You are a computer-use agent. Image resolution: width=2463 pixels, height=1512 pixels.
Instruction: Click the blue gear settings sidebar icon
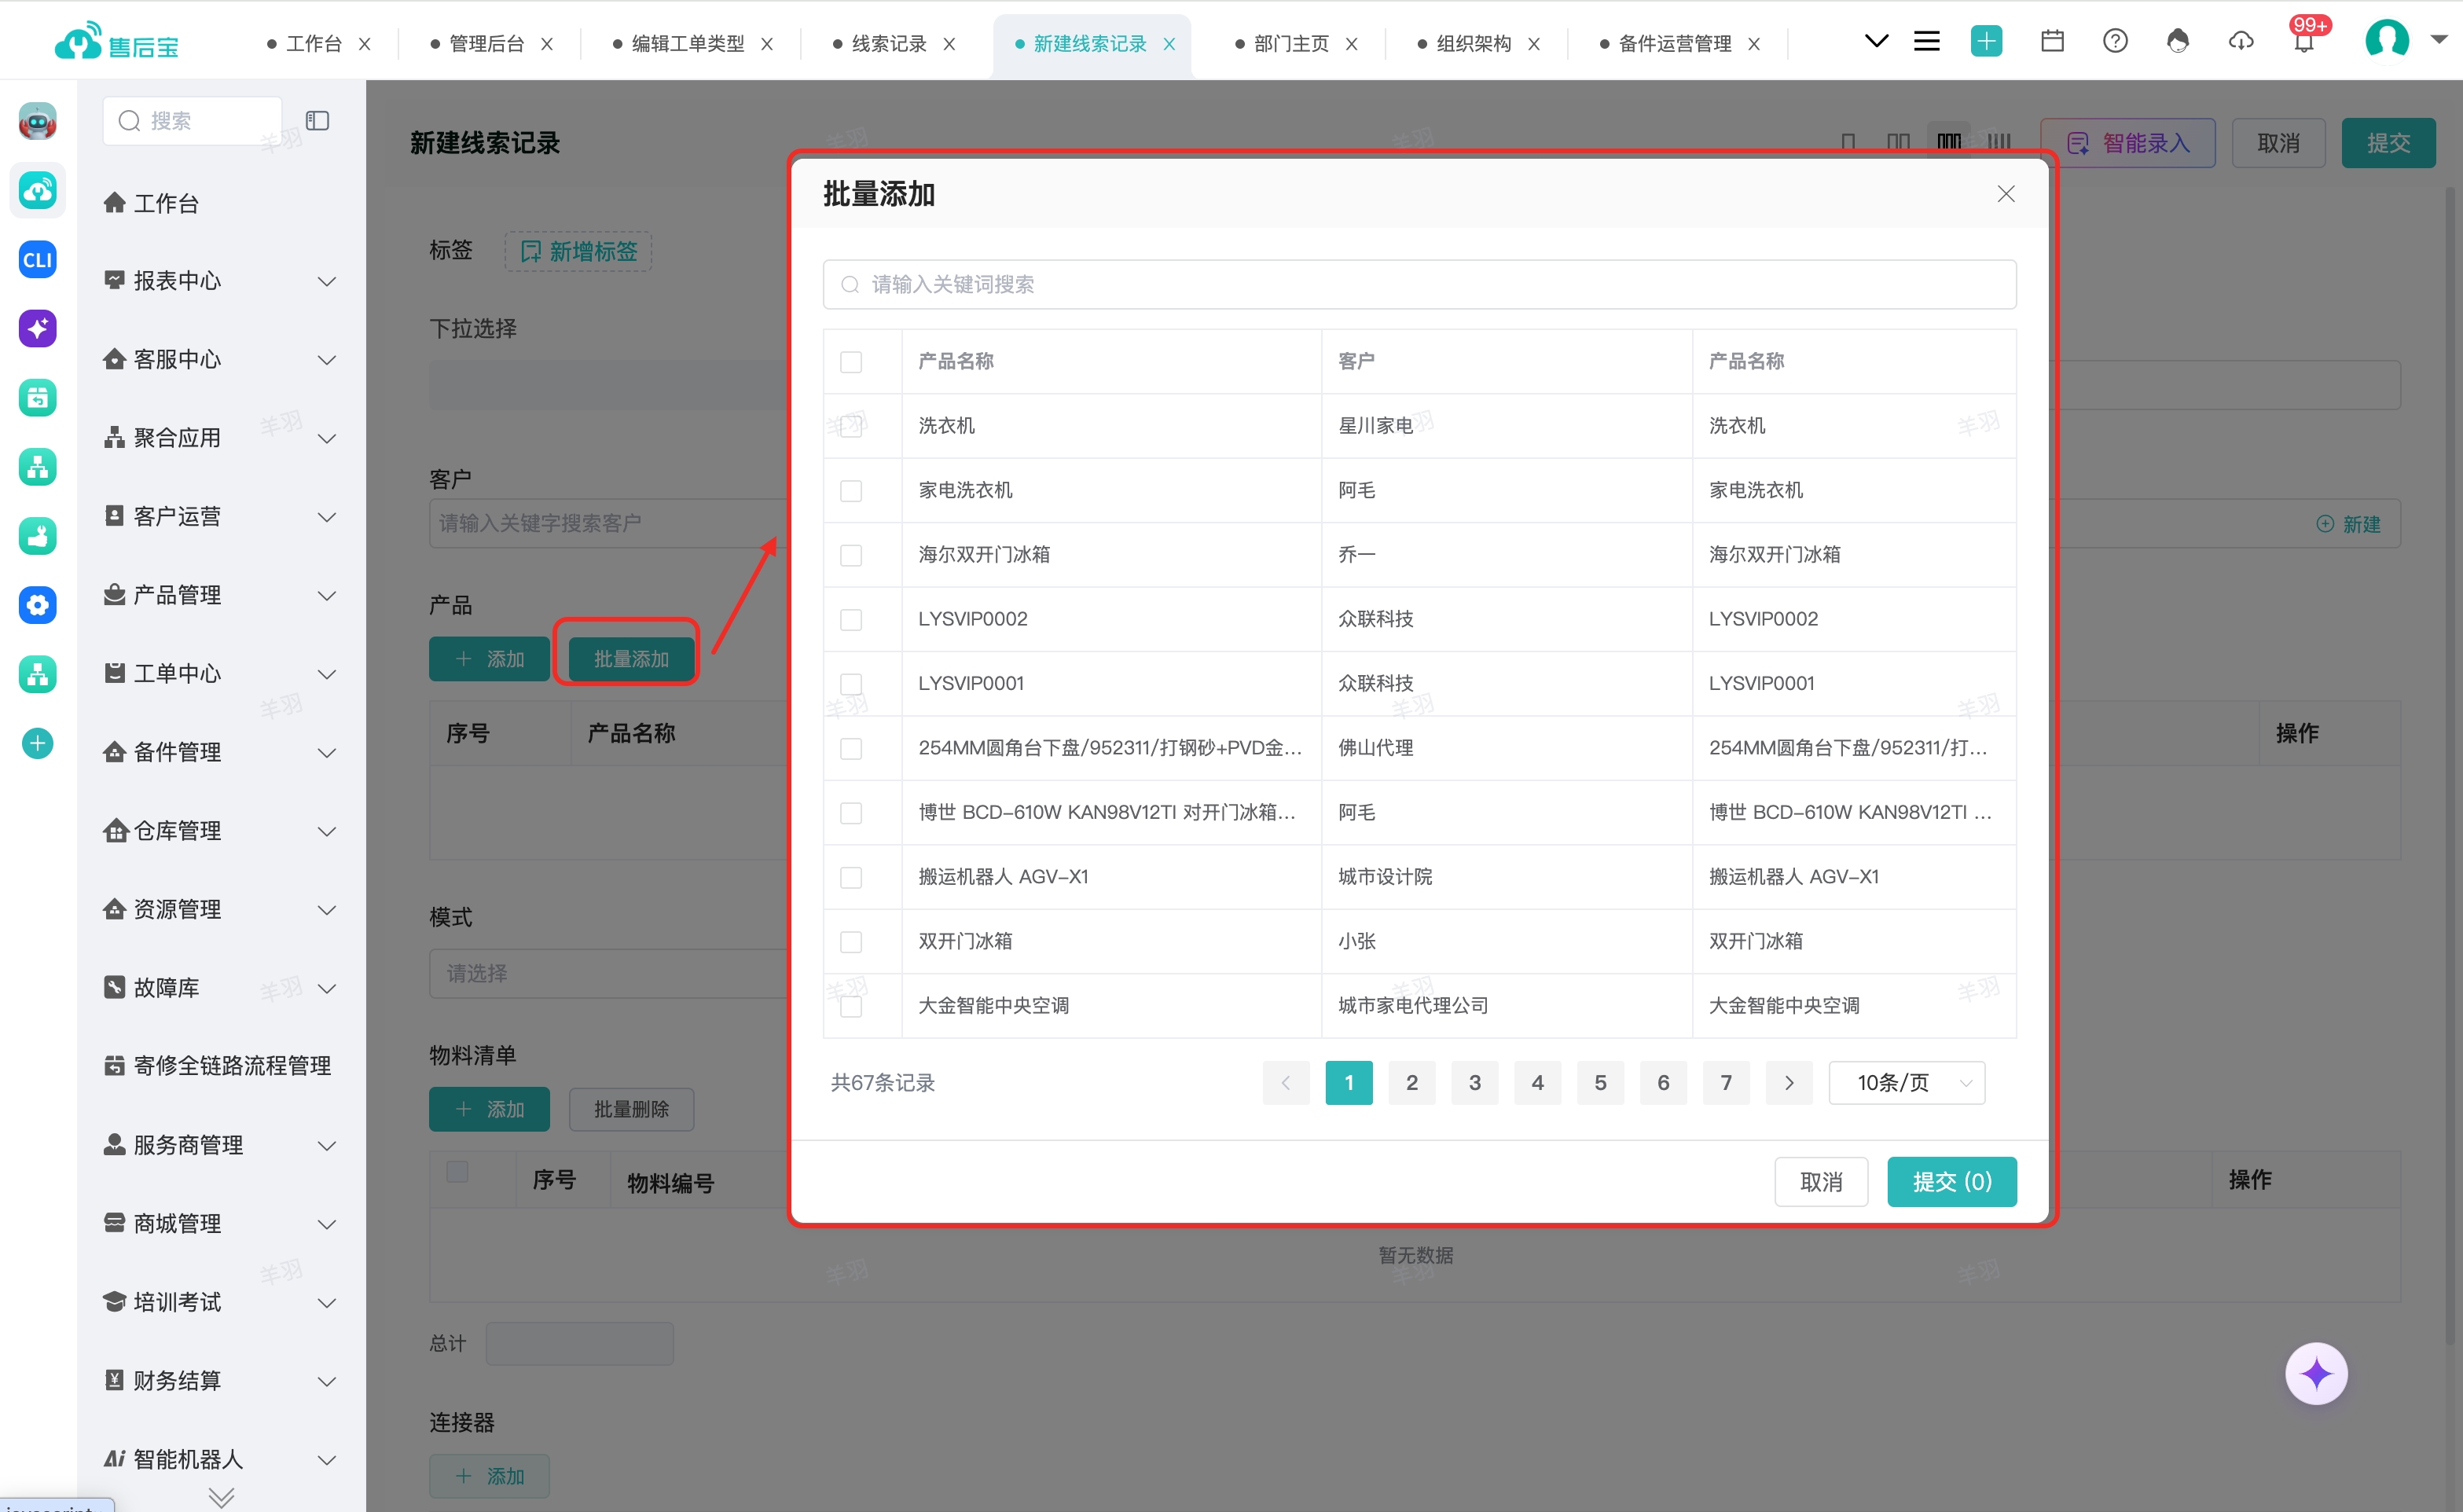coord(37,605)
